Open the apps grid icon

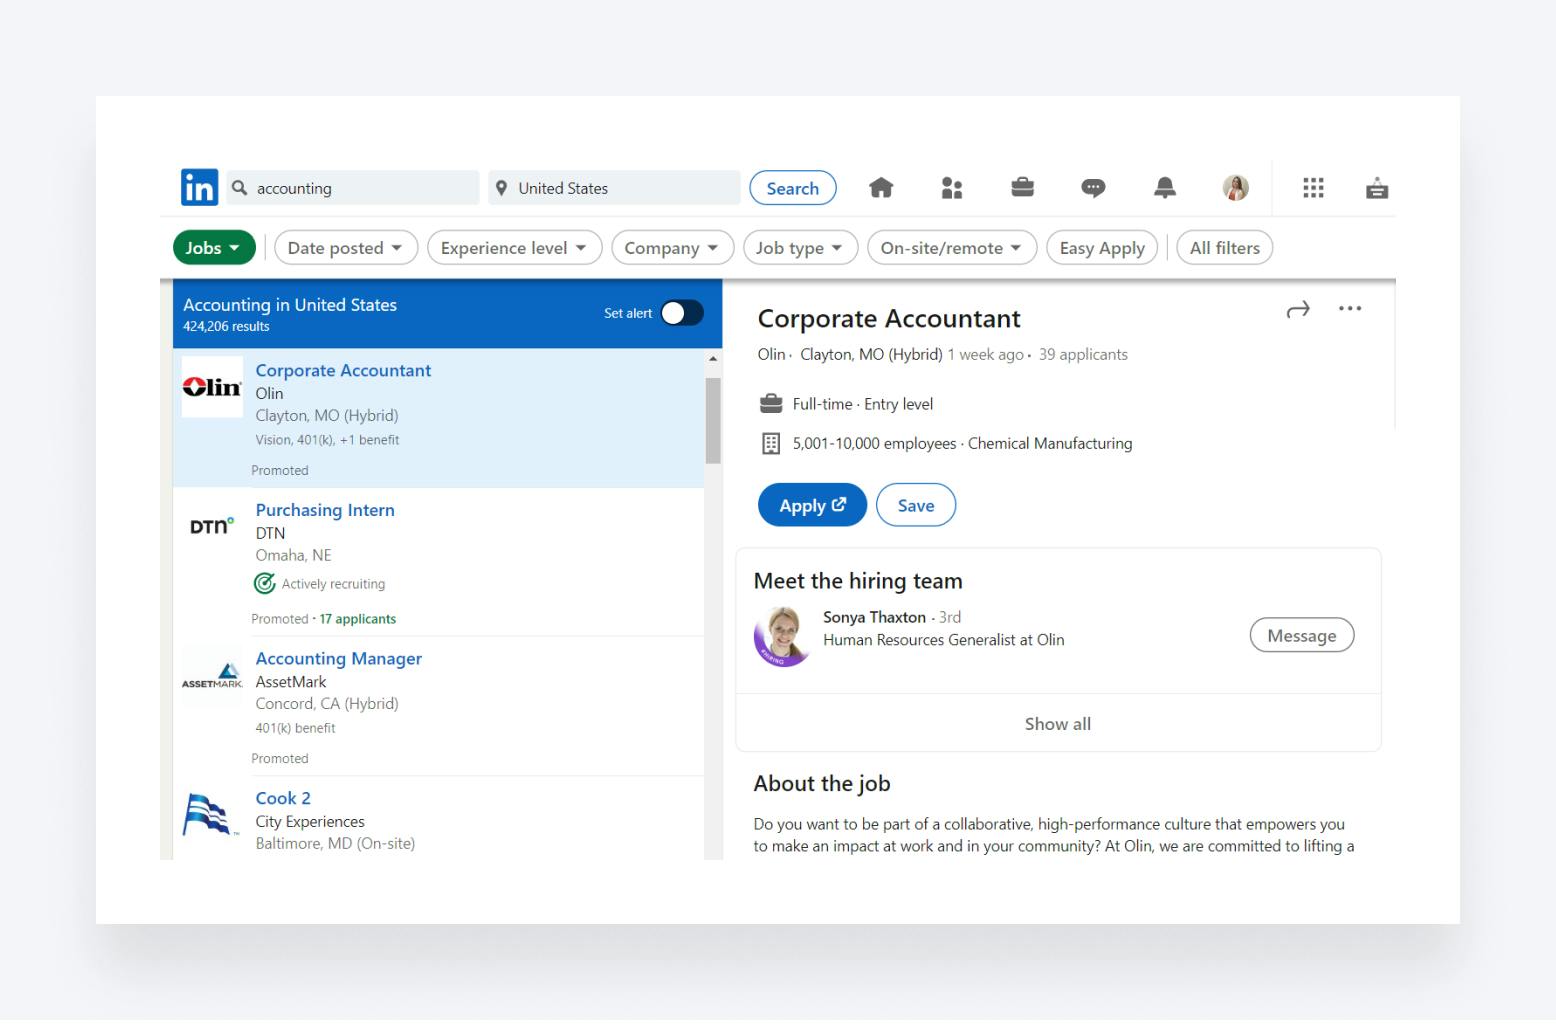point(1313,188)
